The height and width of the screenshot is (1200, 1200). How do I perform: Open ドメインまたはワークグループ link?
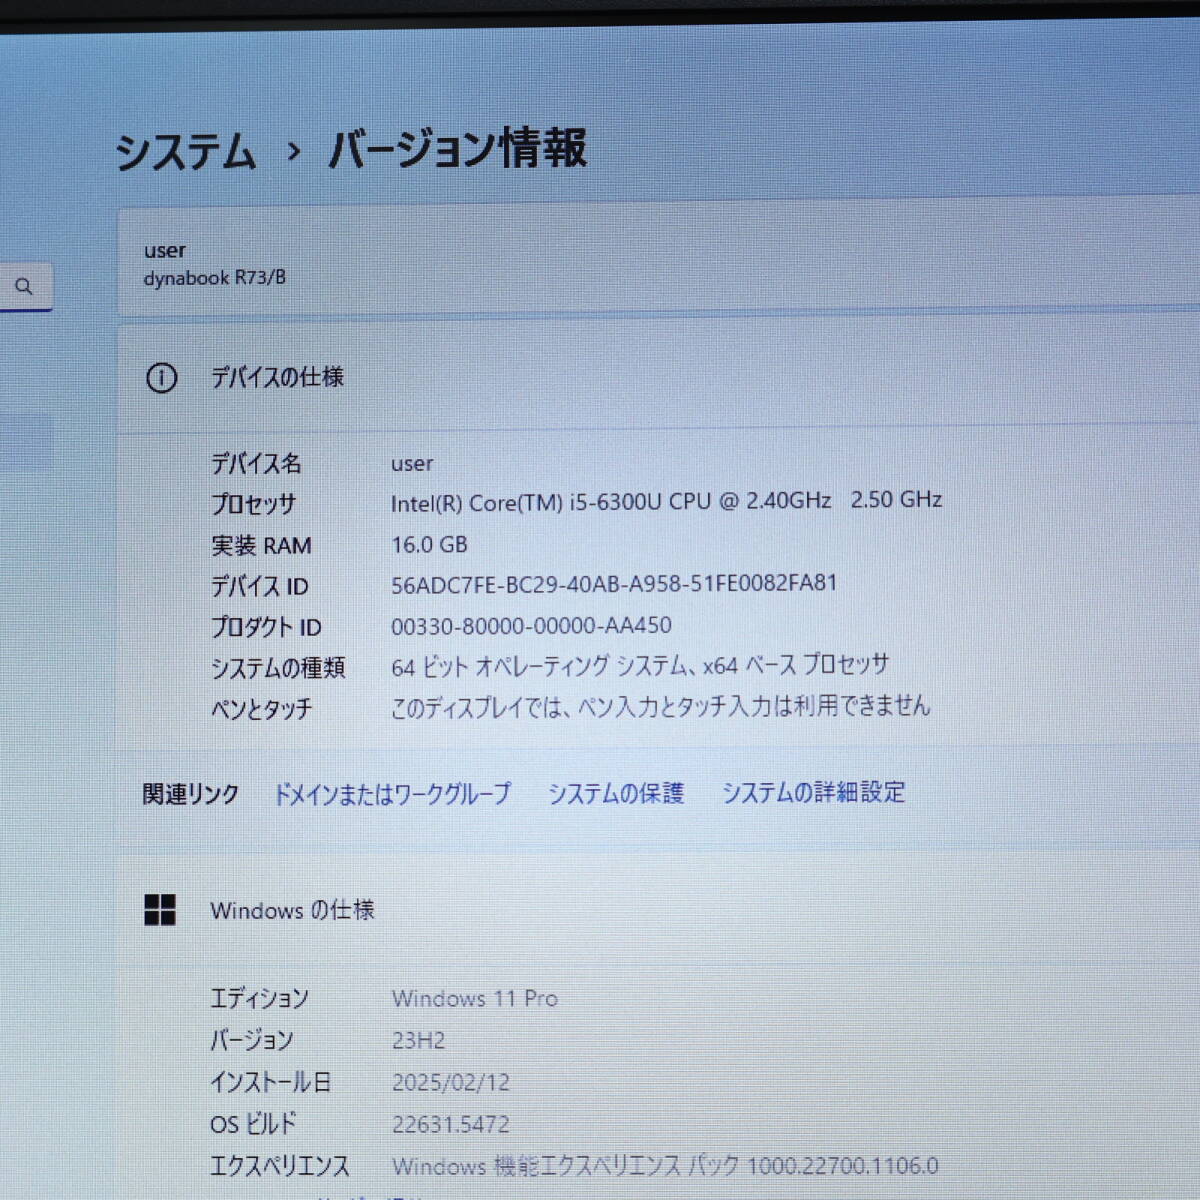click(x=392, y=794)
